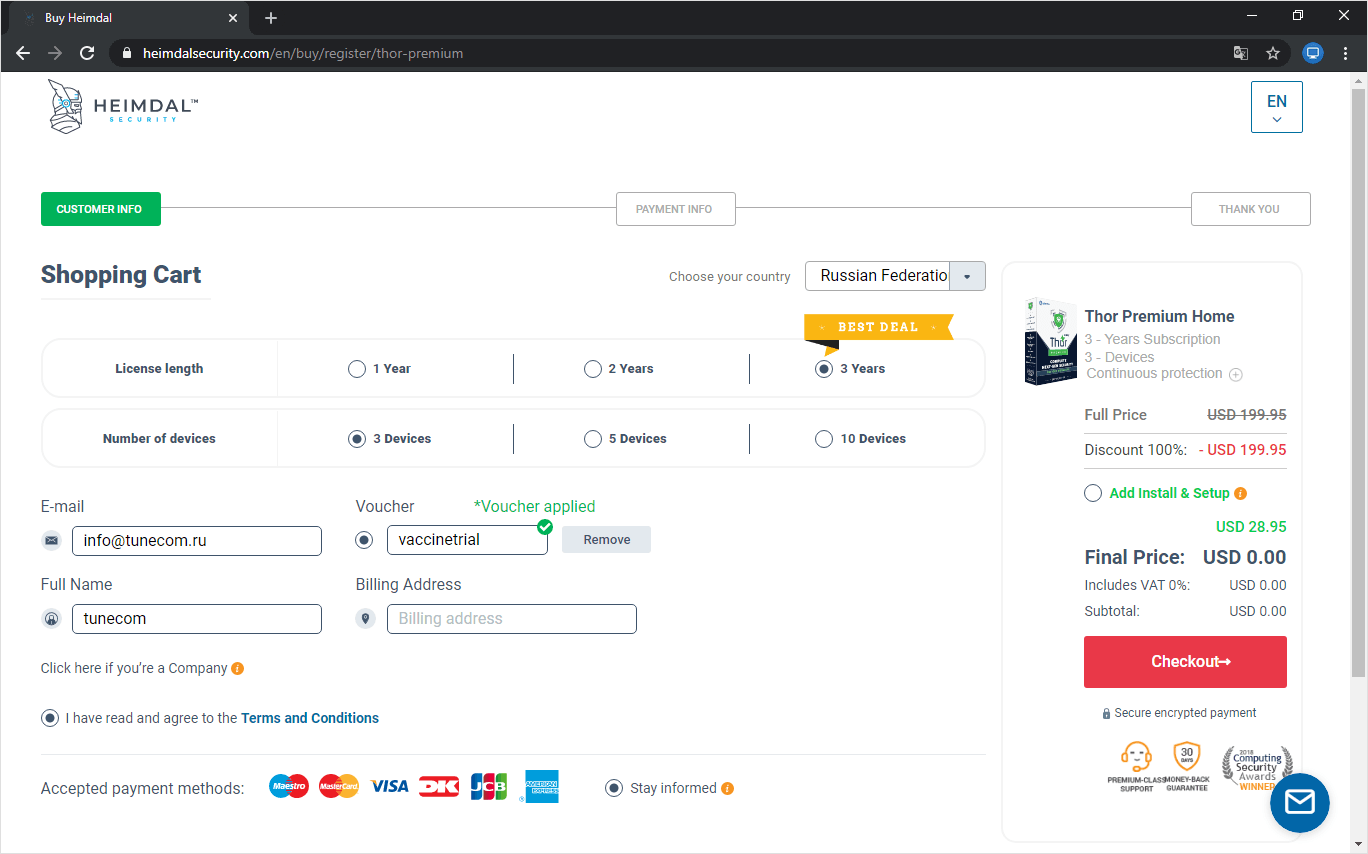
Task: Click into the E-mail input field
Action: coord(197,541)
